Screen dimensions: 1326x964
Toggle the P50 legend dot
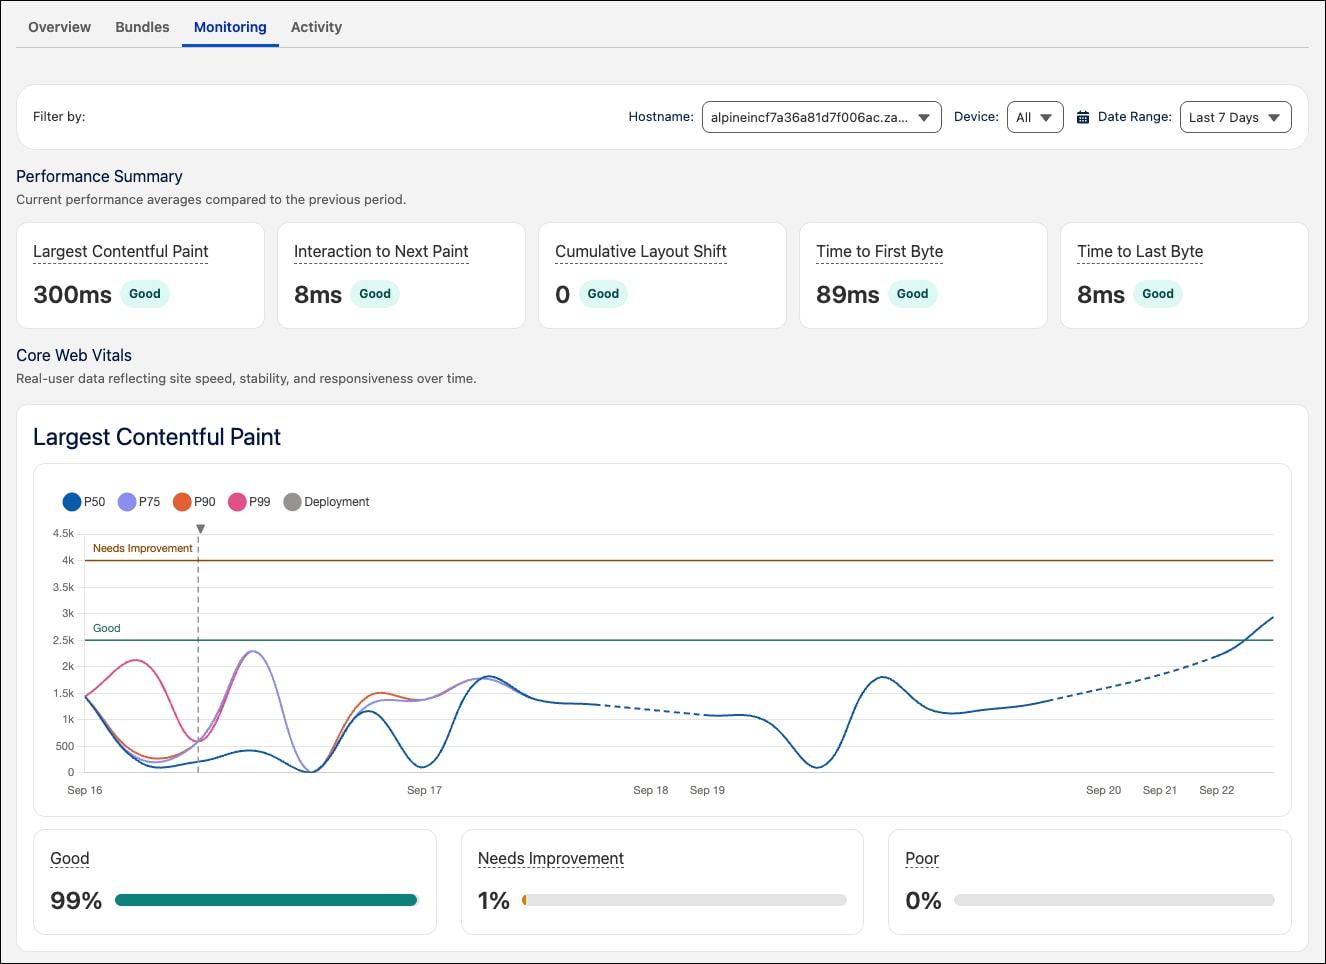(72, 502)
